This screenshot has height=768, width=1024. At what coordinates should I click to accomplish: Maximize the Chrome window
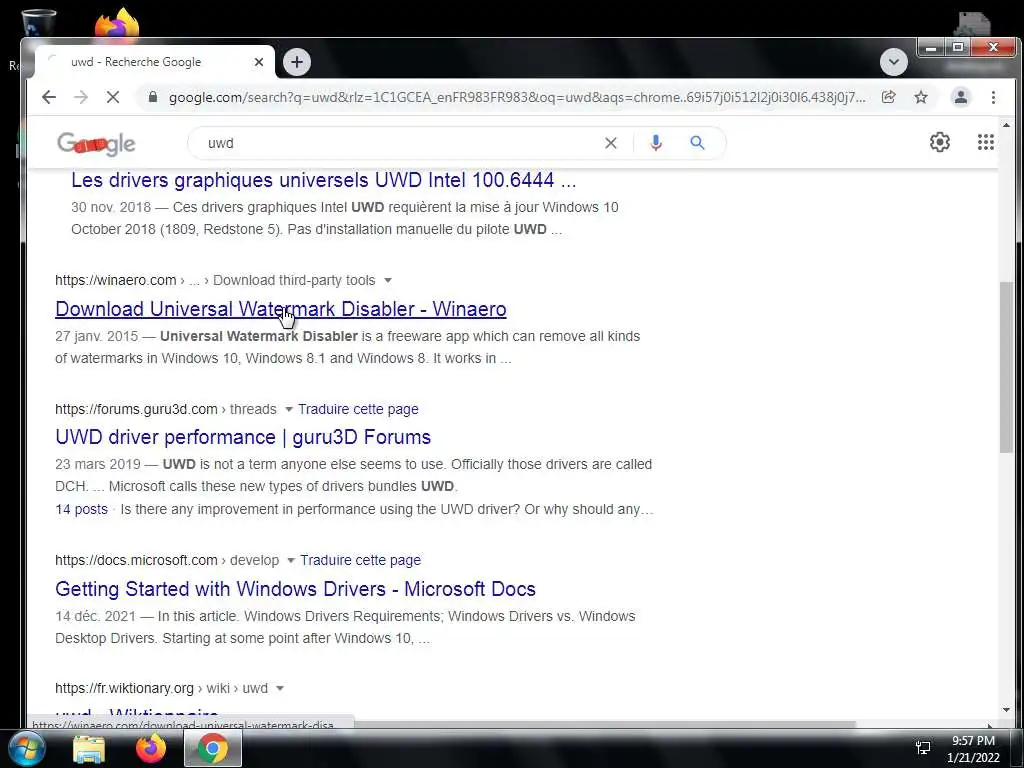(x=957, y=47)
